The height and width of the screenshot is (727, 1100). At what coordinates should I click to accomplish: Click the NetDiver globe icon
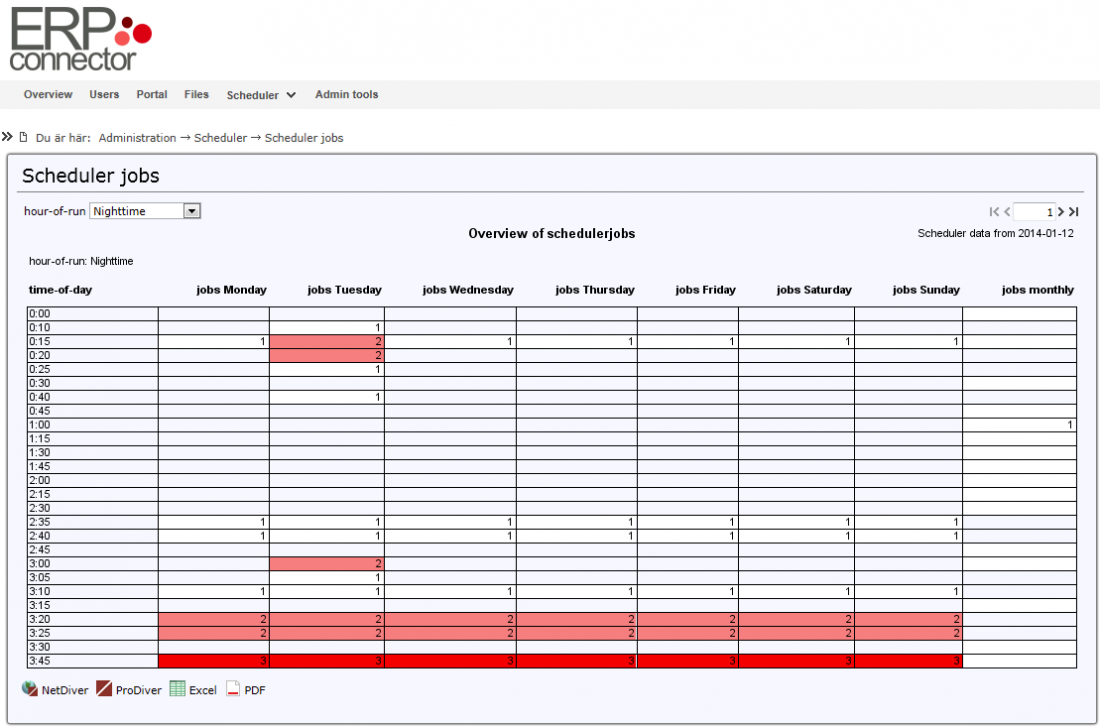(30, 689)
